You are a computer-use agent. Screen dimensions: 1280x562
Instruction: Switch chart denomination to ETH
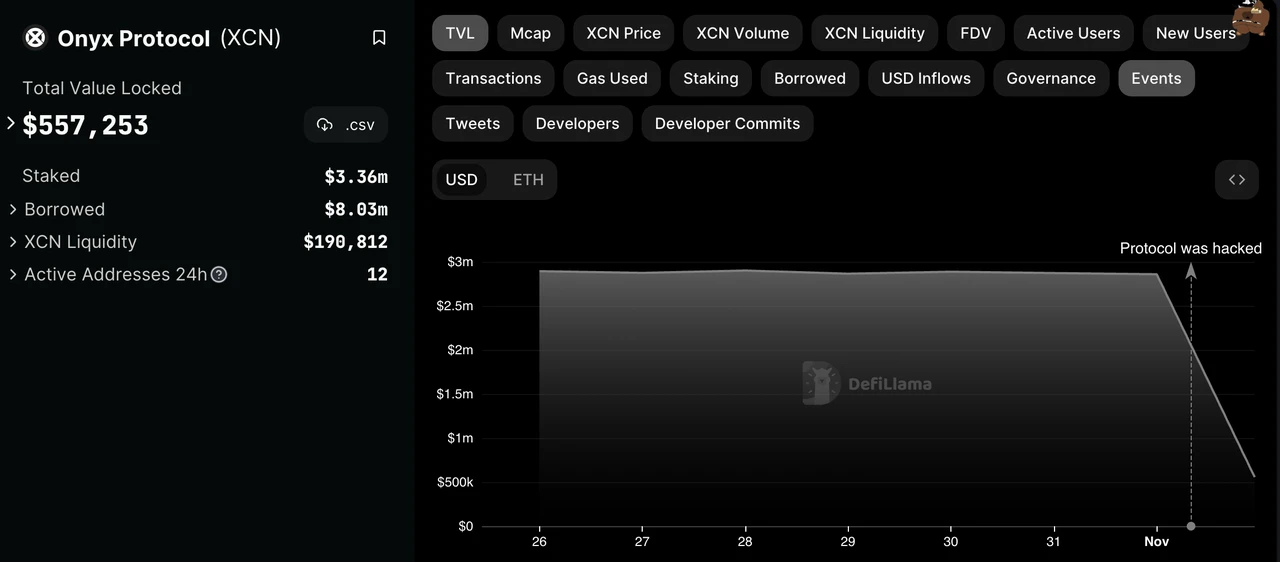coord(528,180)
